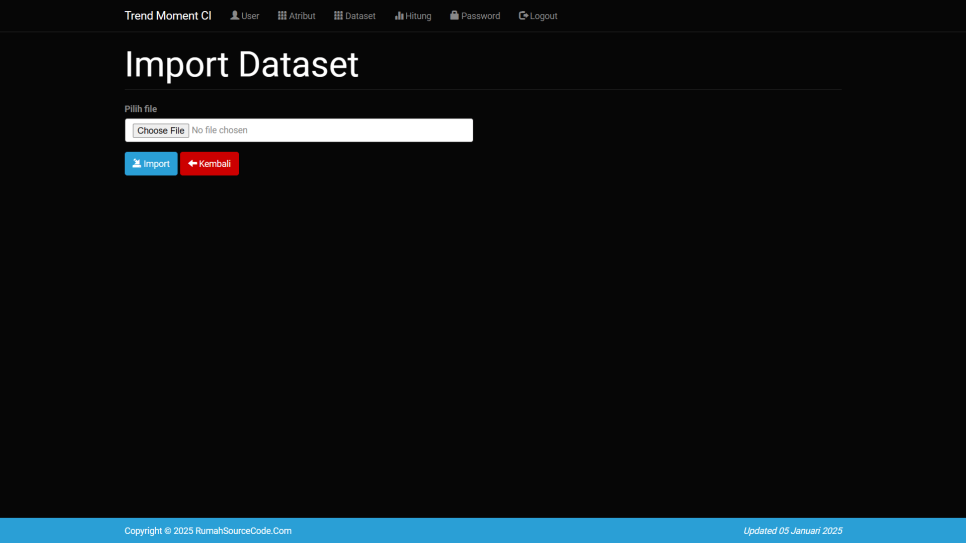Log out using Logout link

538,16
